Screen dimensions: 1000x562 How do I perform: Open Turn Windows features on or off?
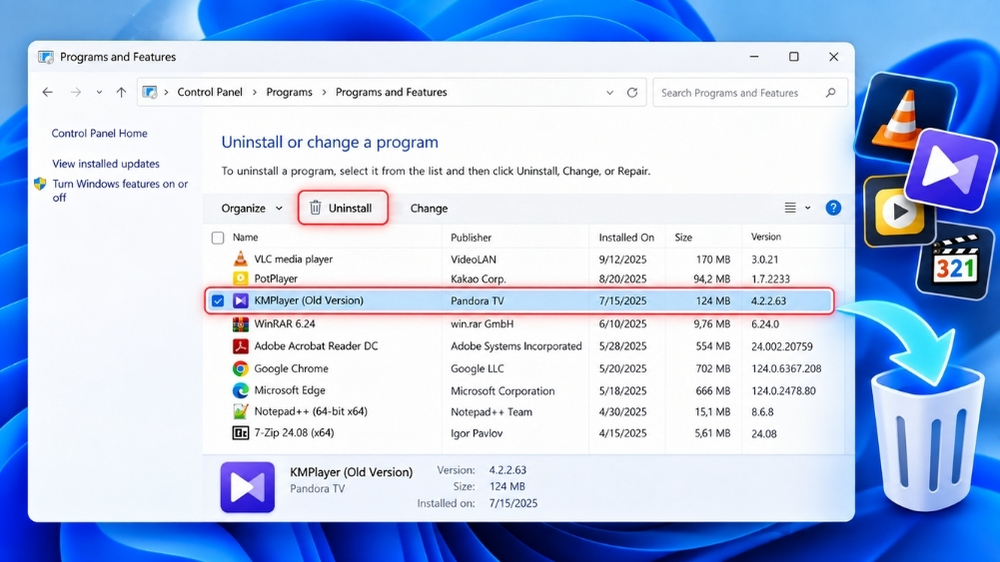point(120,191)
